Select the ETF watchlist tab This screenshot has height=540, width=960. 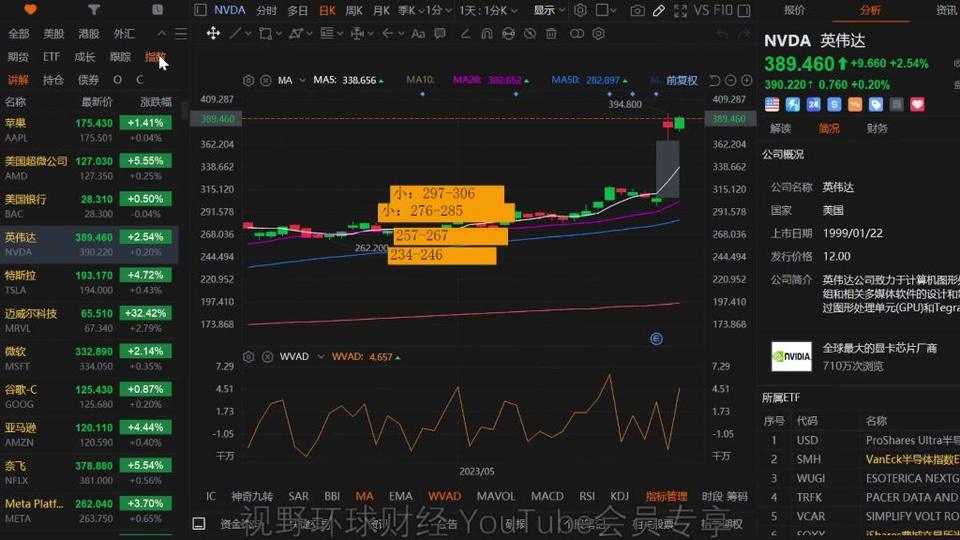coord(51,57)
